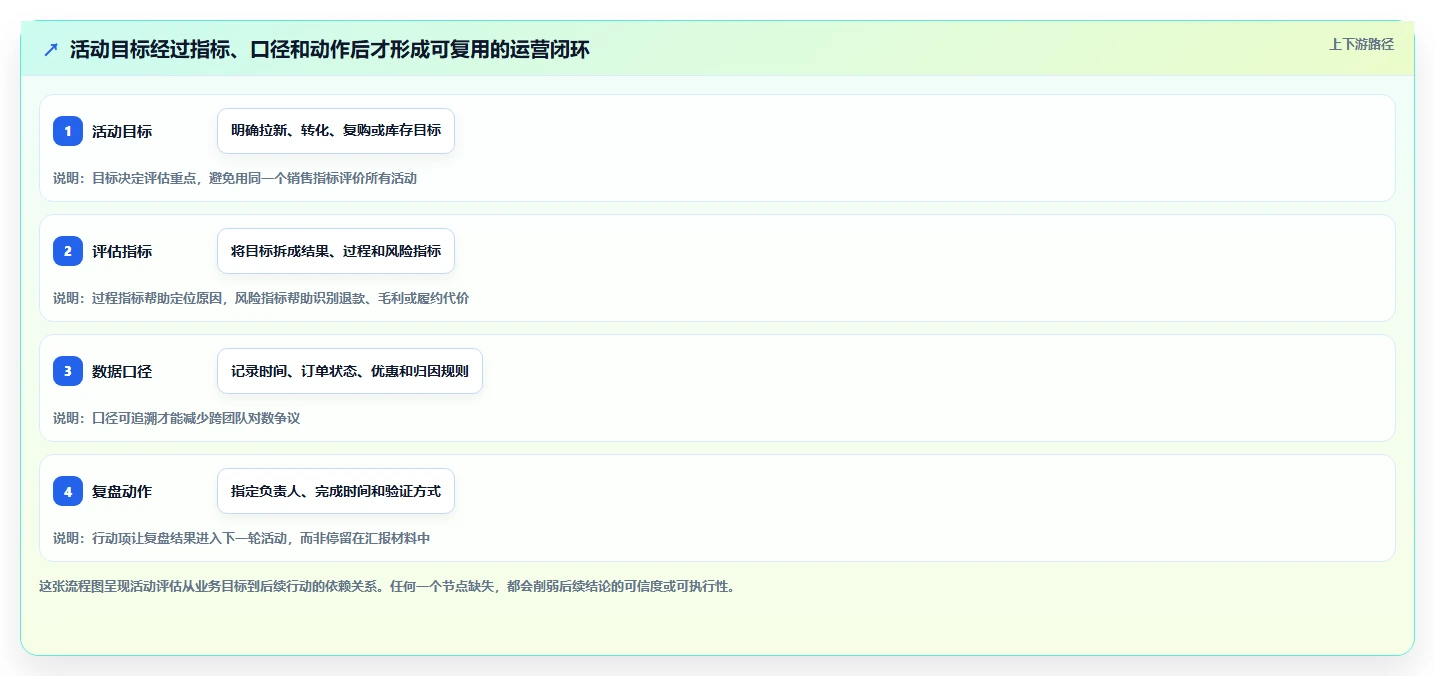Select the 指定负责人、完成时间和验证方式 chip
Image resolution: width=1435 pixels, height=676 pixels.
click(336, 491)
